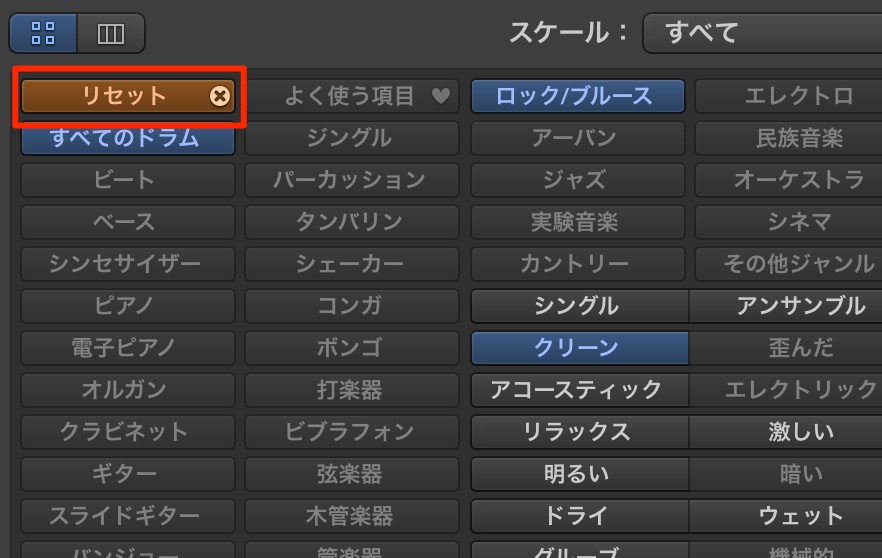Select the ウェット descriptor
Viewport: 882px width, 558px height.
pyautogui.click(x=786, y=516)
